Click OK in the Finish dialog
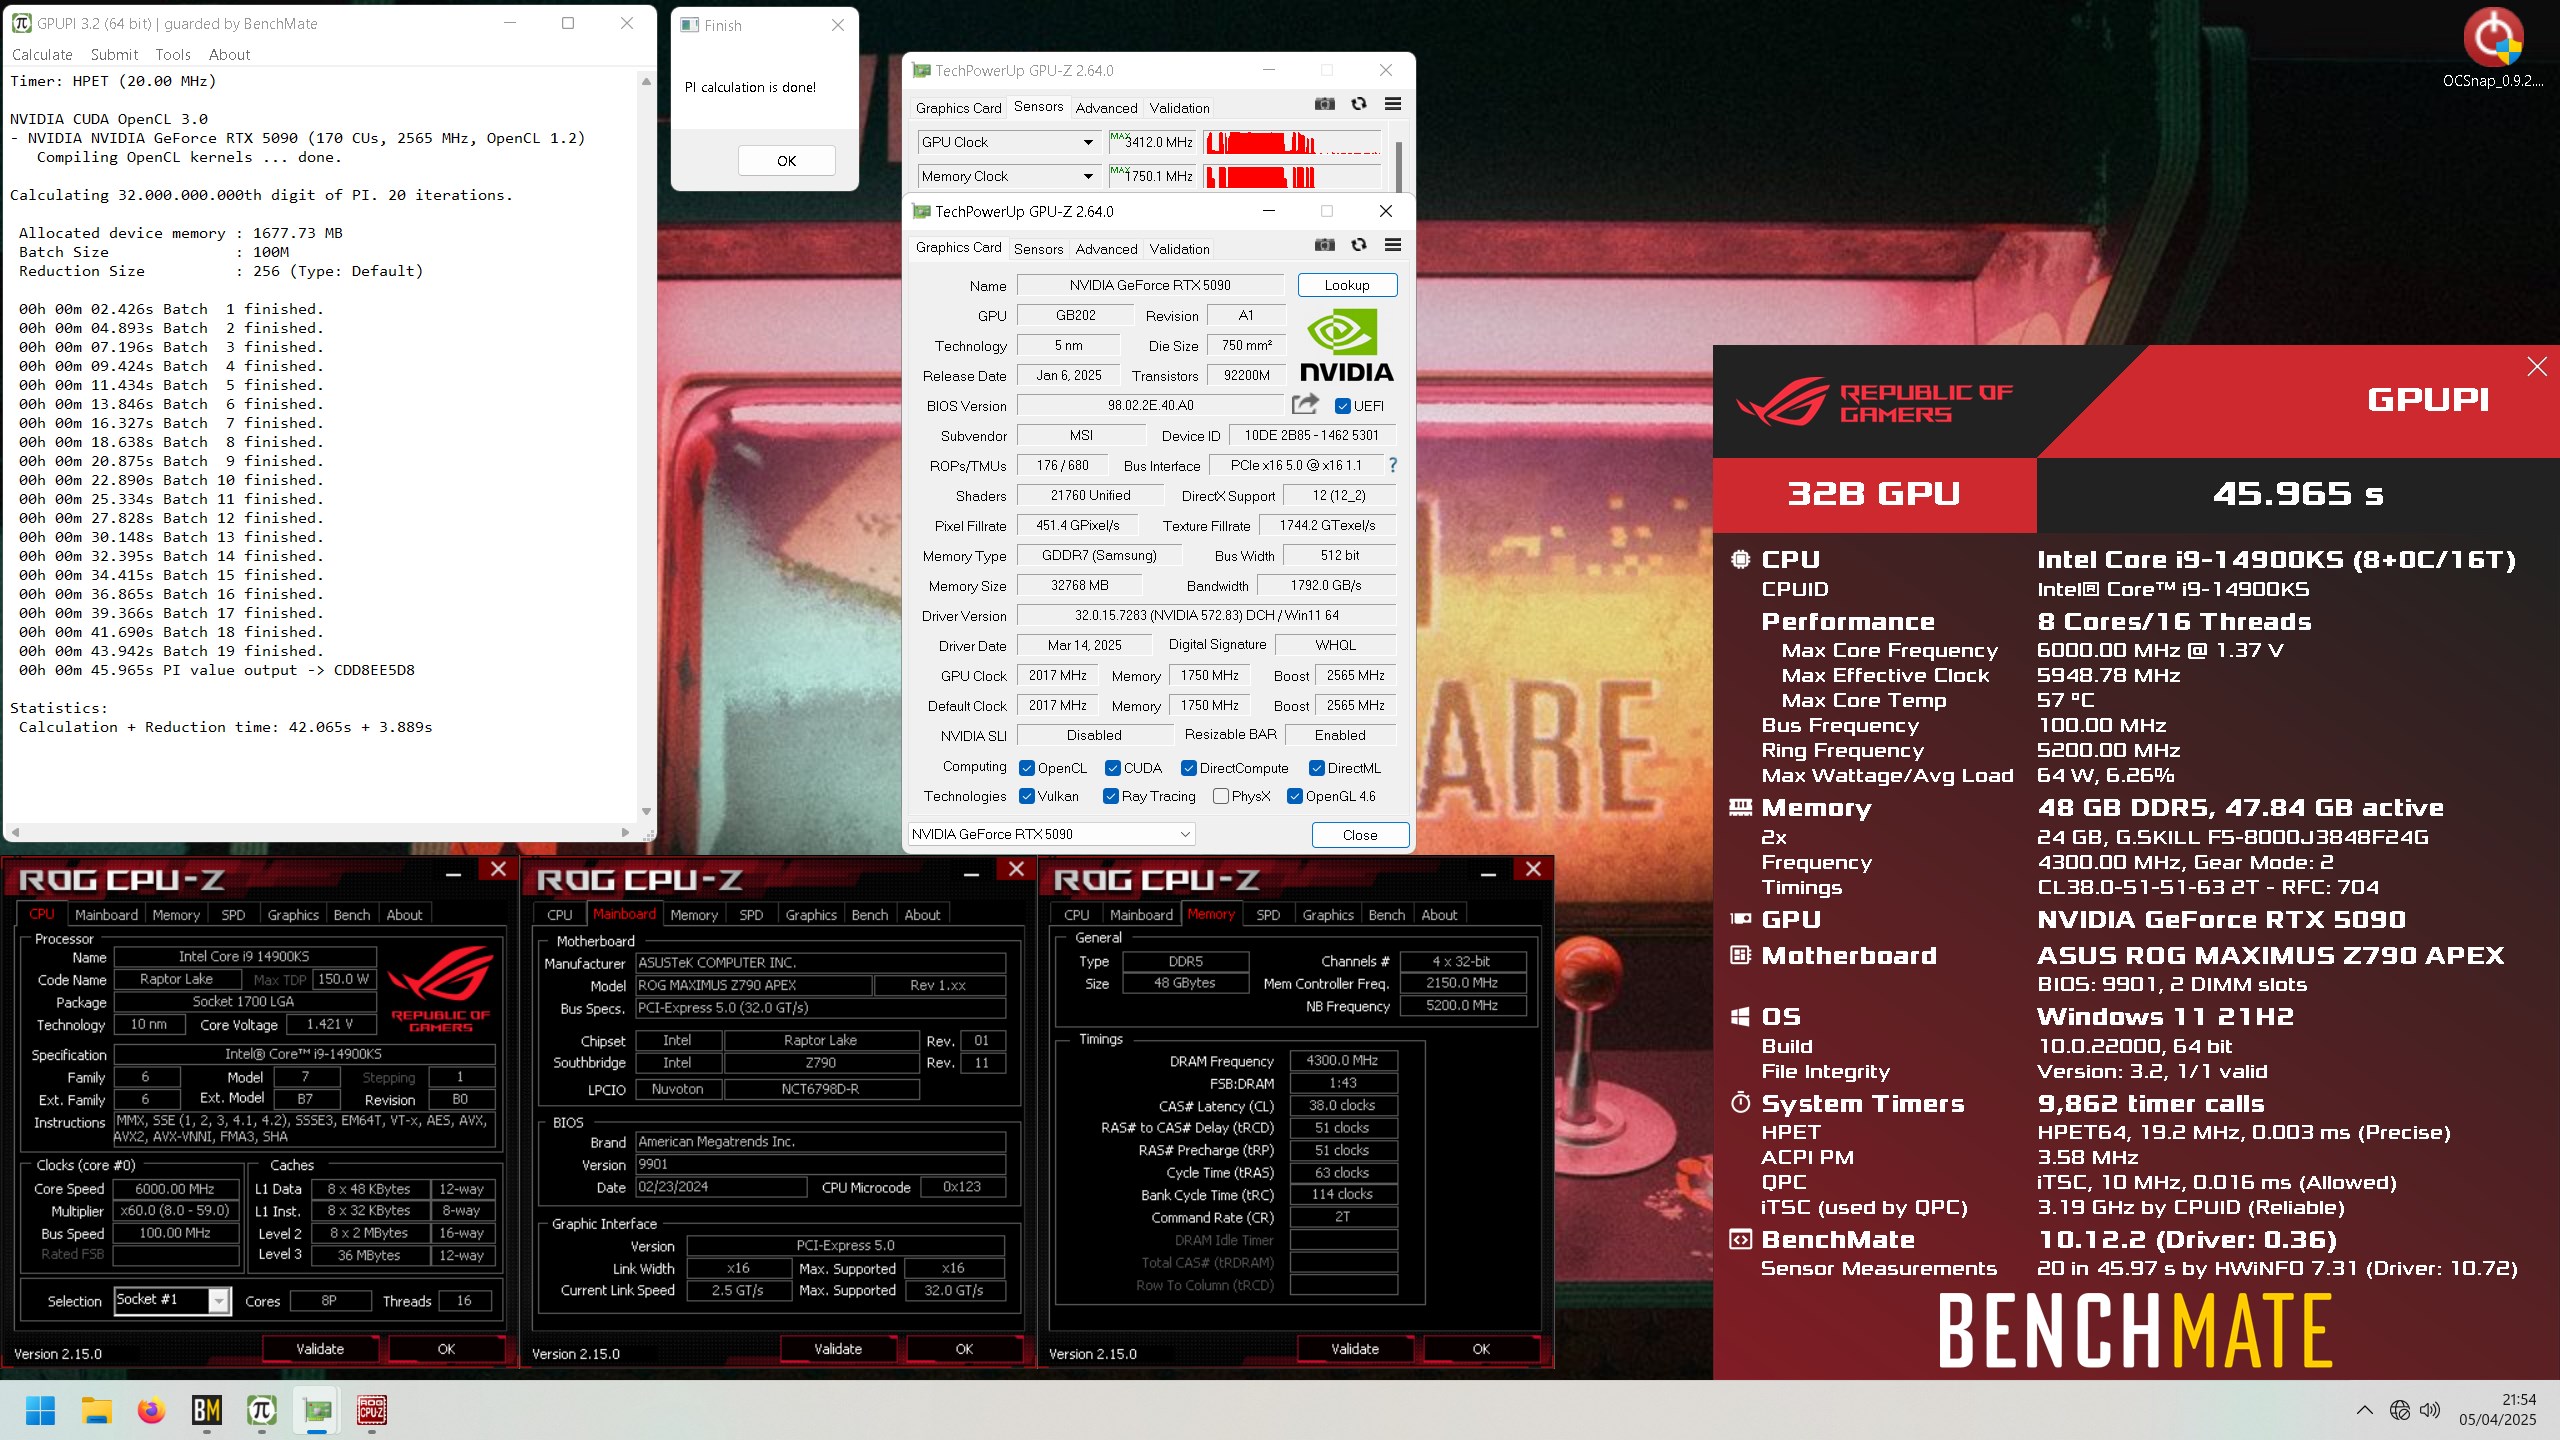The image size is (2560, 1440). pyautogui.click(x=786, y=160)
